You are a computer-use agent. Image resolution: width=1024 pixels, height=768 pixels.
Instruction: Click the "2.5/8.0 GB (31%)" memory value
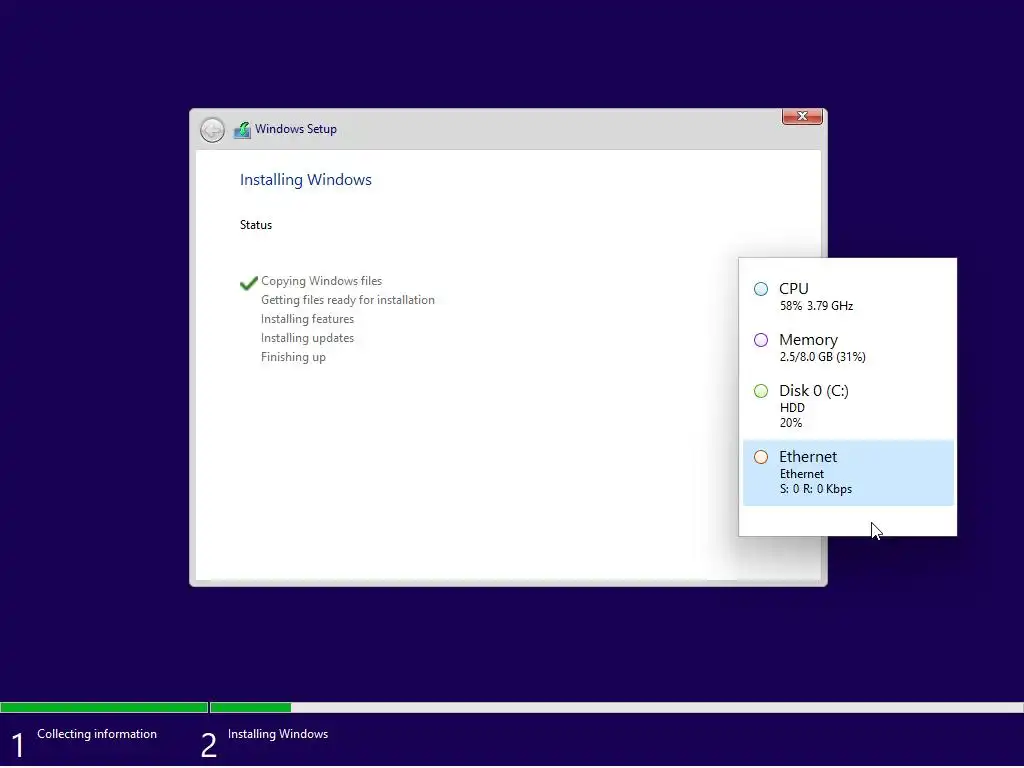(x=823, y=357)
